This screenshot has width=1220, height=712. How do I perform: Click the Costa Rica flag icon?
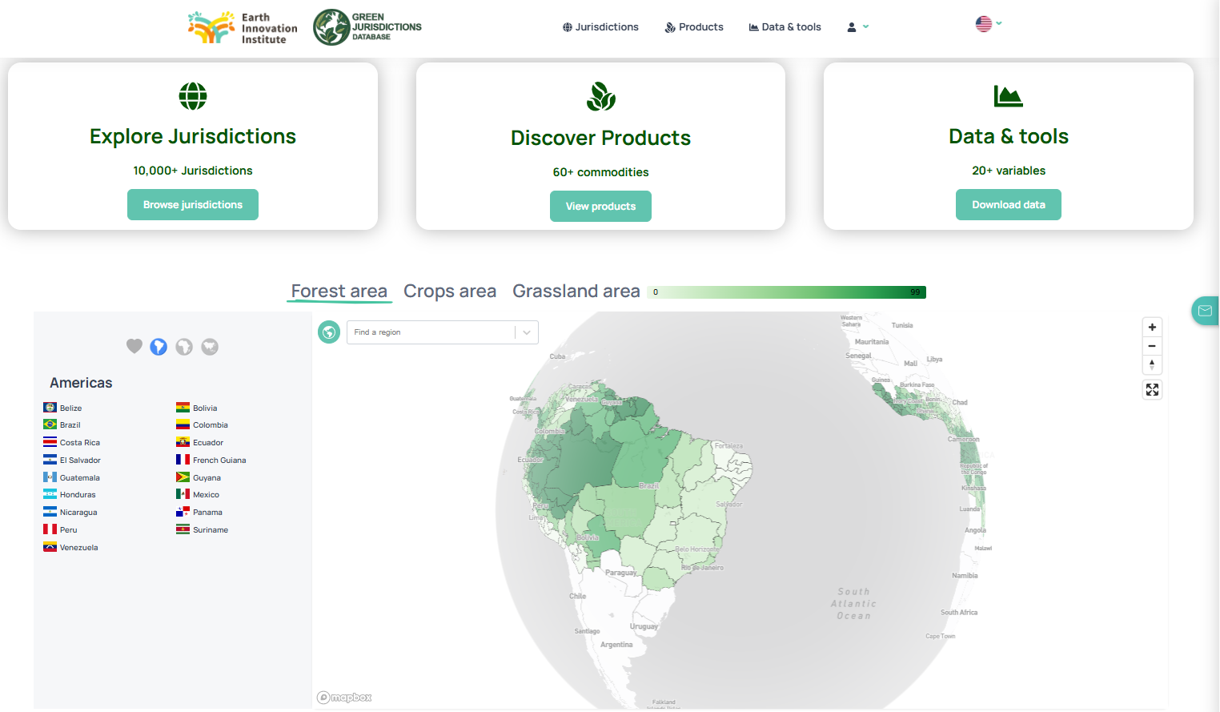(50, 442)
